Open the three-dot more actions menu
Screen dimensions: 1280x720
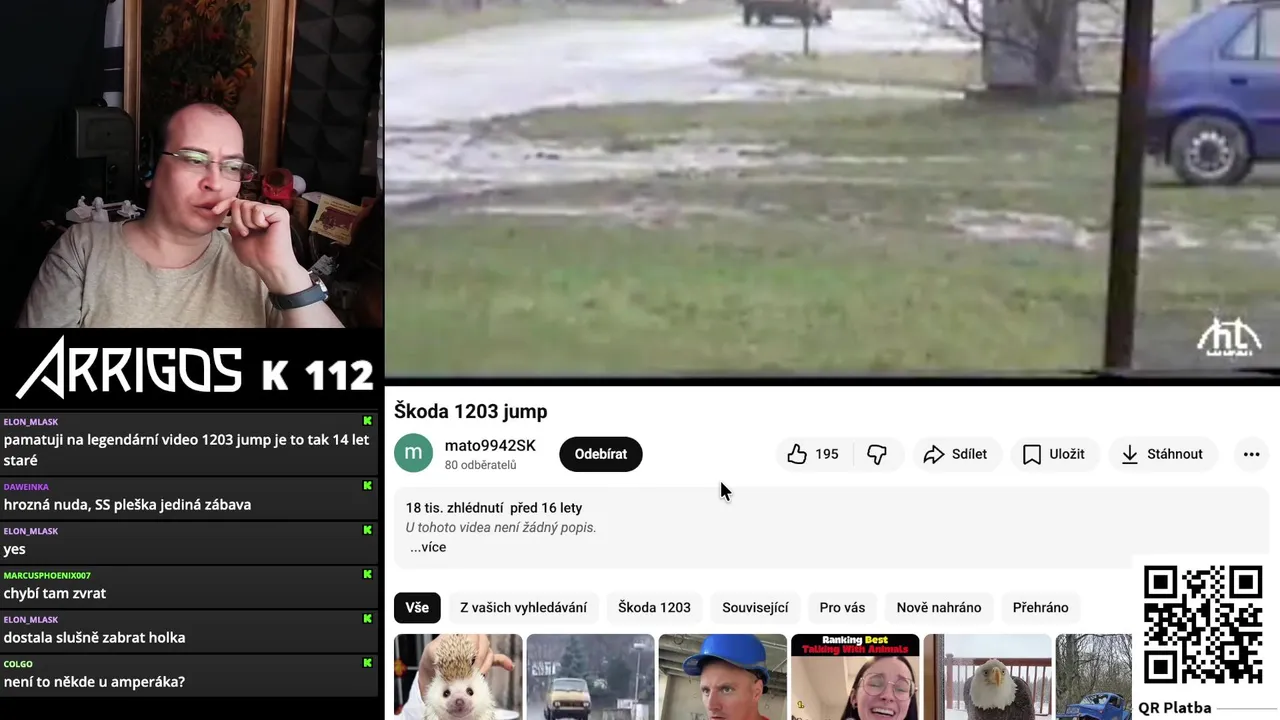coord(1251,454)
